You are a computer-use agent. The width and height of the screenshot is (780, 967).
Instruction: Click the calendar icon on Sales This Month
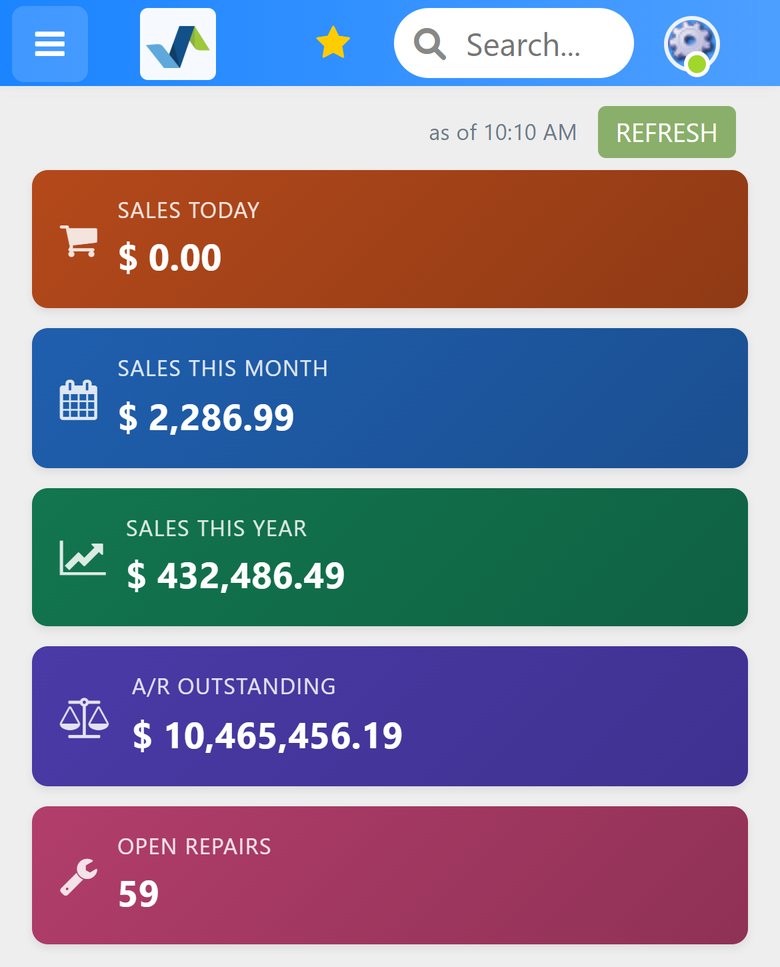78,400
